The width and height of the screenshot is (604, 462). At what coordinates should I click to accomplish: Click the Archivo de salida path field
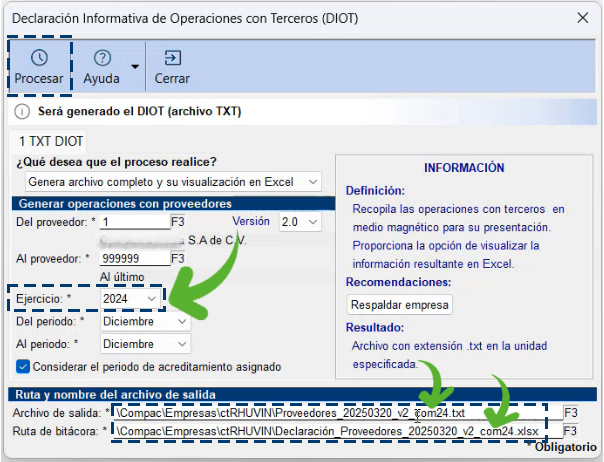335,412
